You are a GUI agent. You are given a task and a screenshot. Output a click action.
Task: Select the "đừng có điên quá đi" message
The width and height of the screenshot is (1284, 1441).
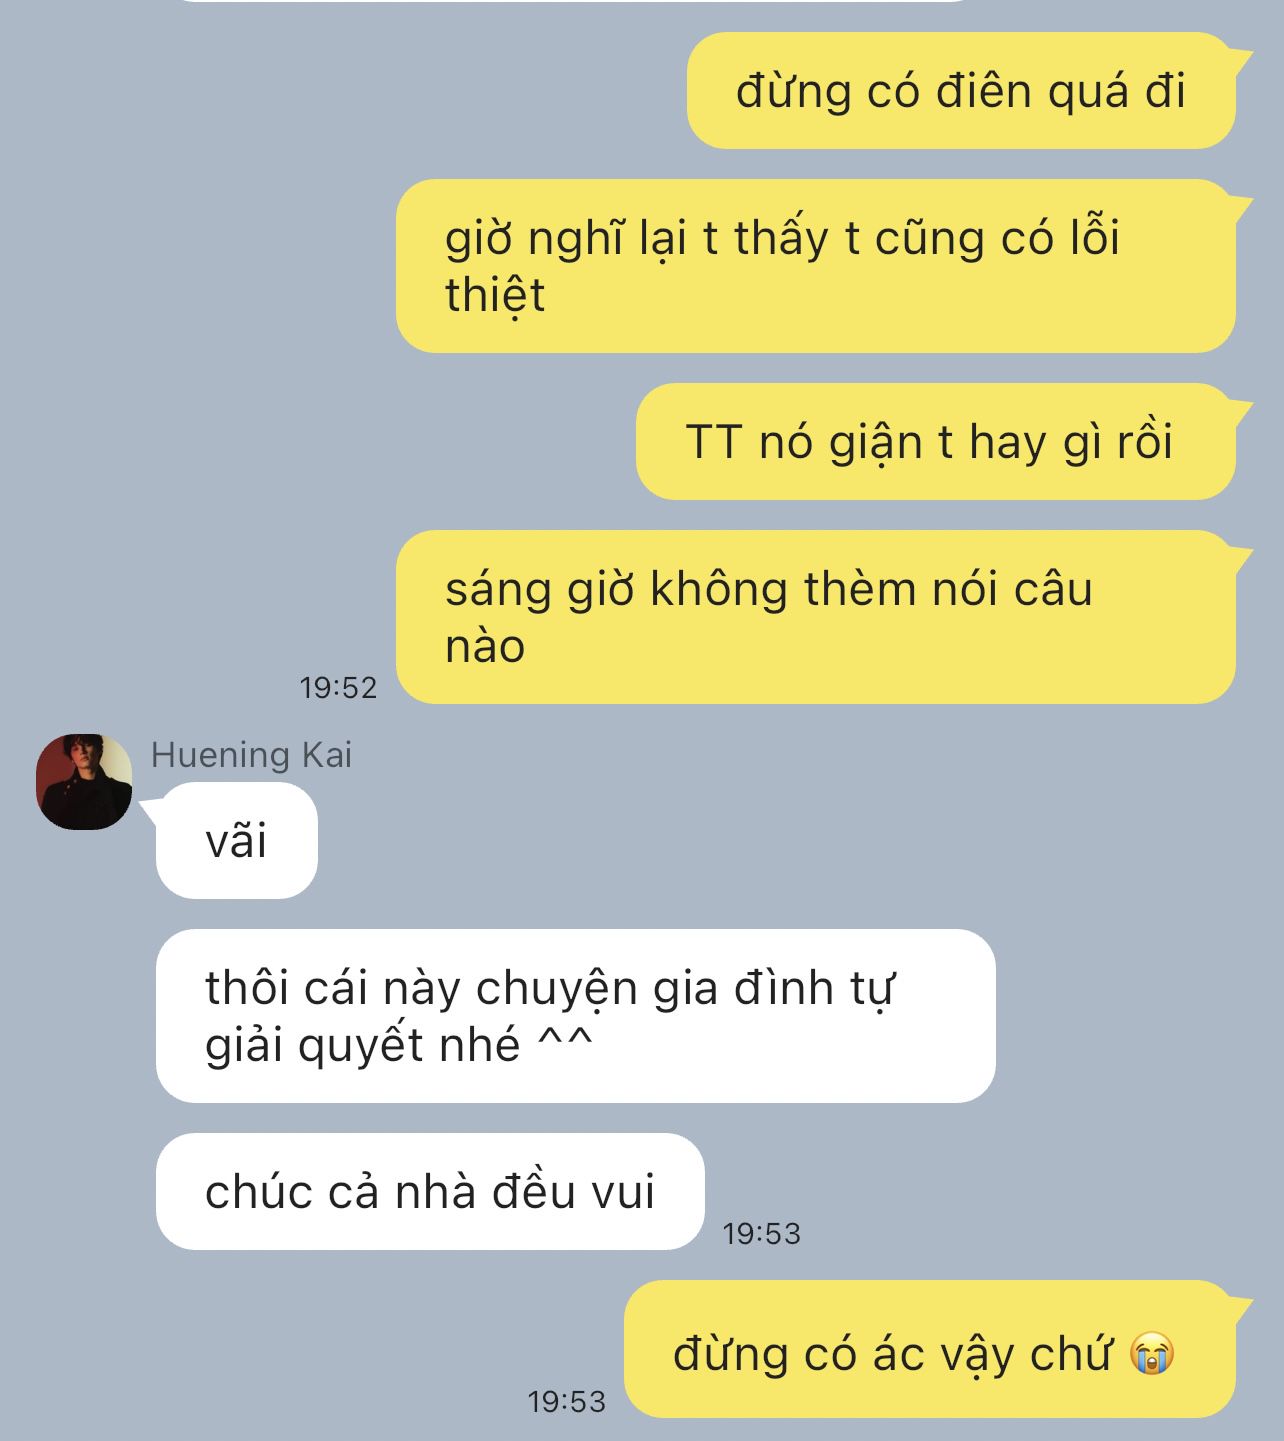tap(961, 91)
